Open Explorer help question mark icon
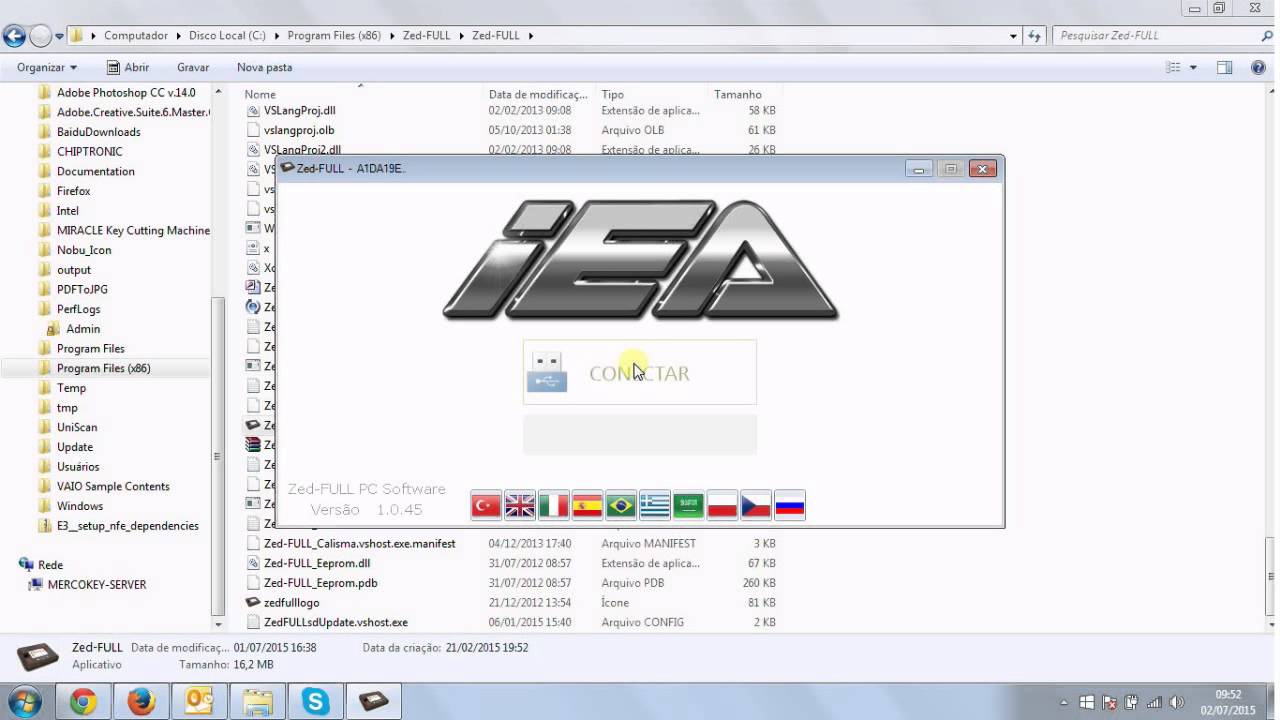Image resolution: width=1280 pixels, height=720 pixels. pos(1258,67)
